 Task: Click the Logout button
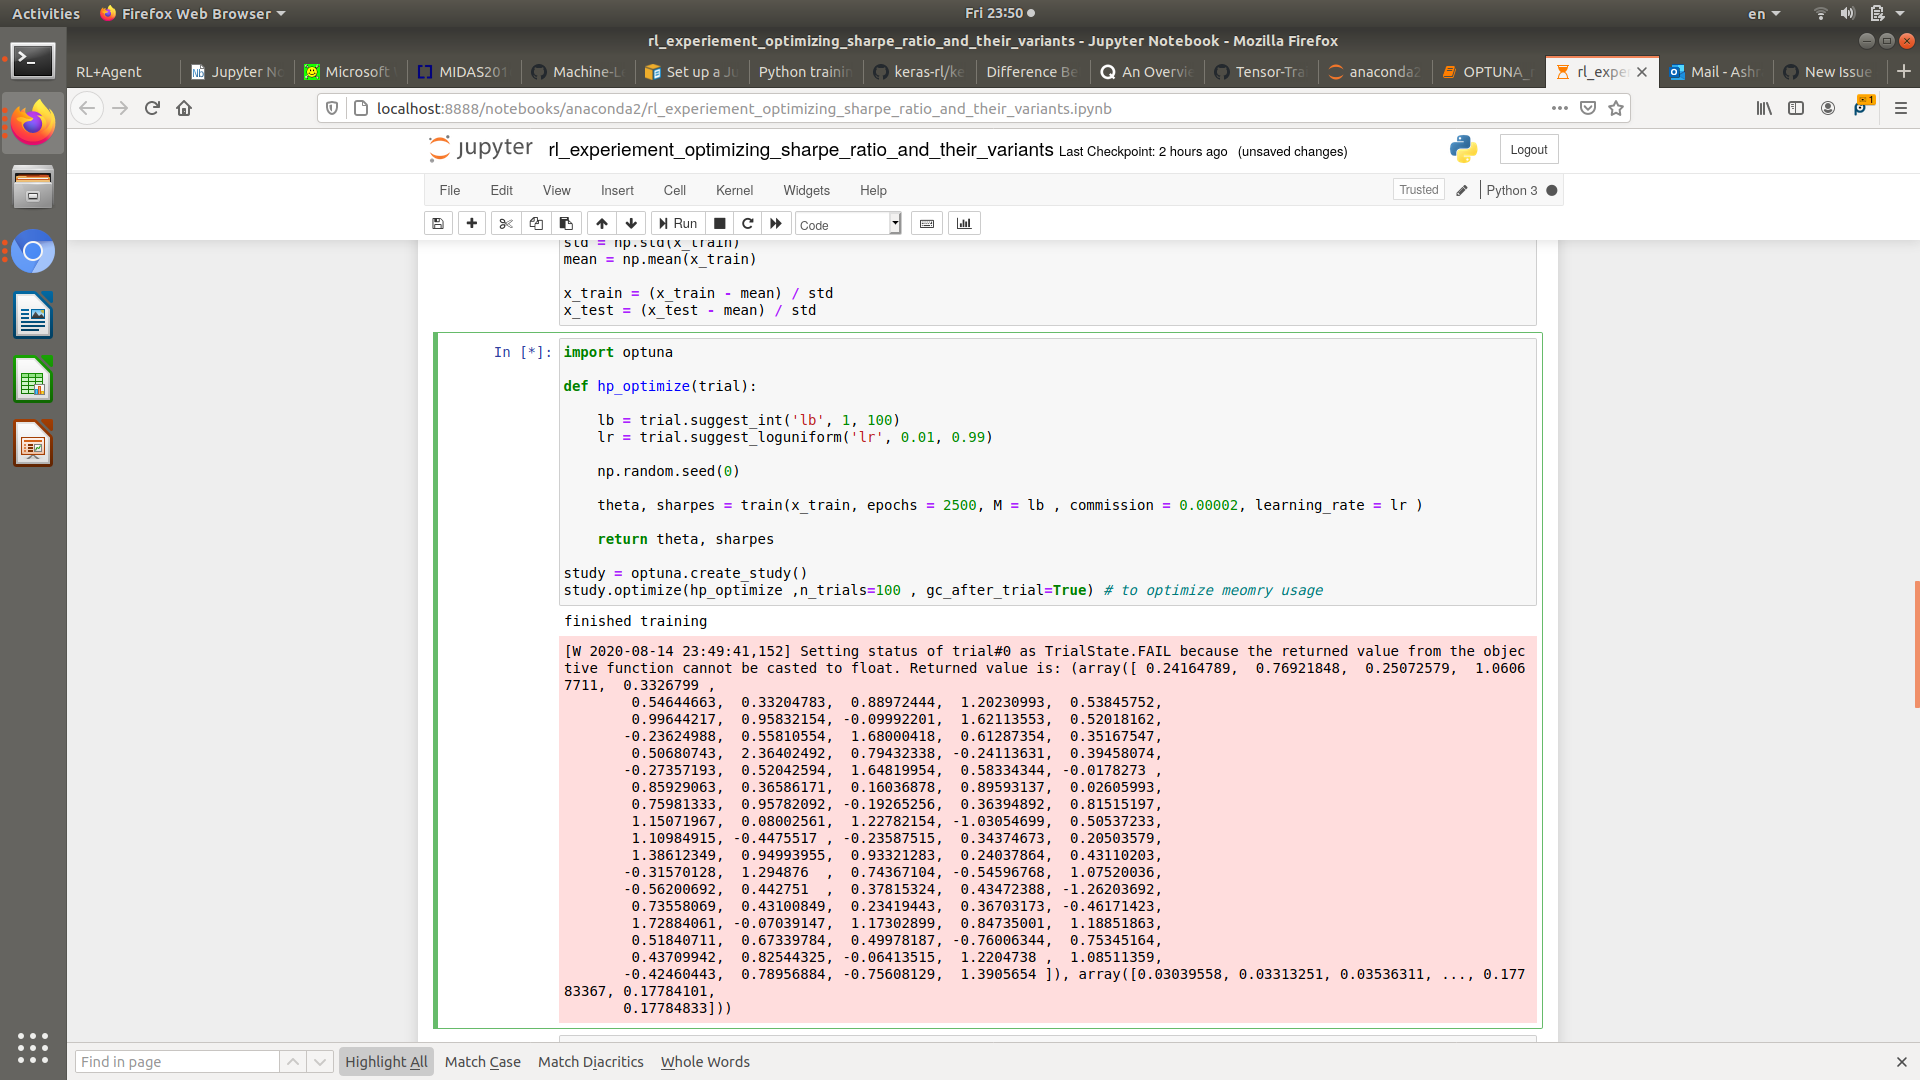coord(1528,148)
